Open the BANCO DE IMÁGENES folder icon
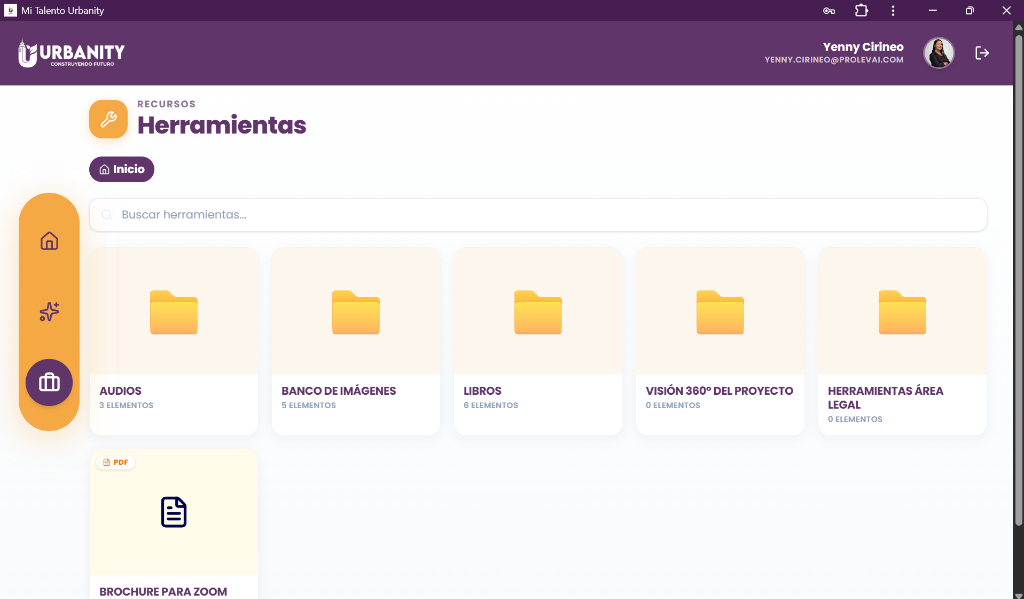Viewport: 1024px width, 599px height. tap(356, 312)
